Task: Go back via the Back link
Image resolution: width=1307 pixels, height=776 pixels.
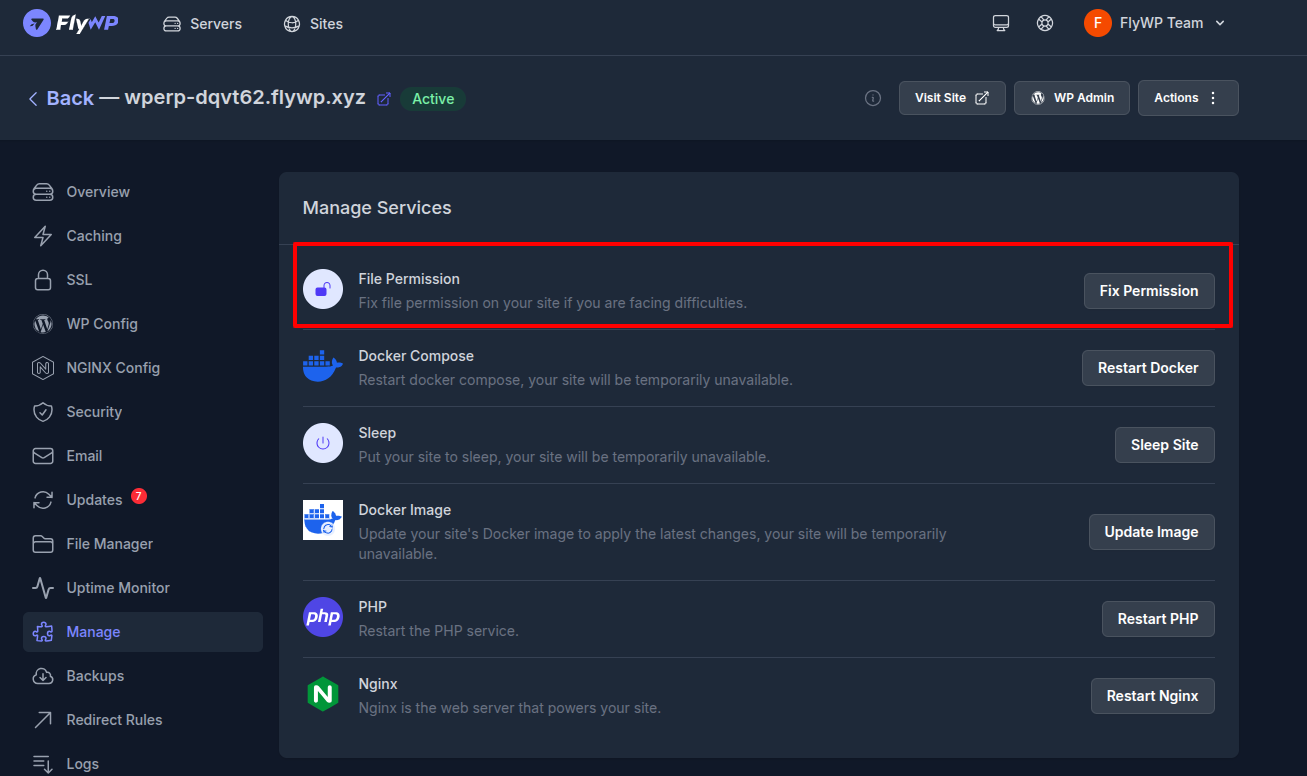Action: [x=61, y=98]
